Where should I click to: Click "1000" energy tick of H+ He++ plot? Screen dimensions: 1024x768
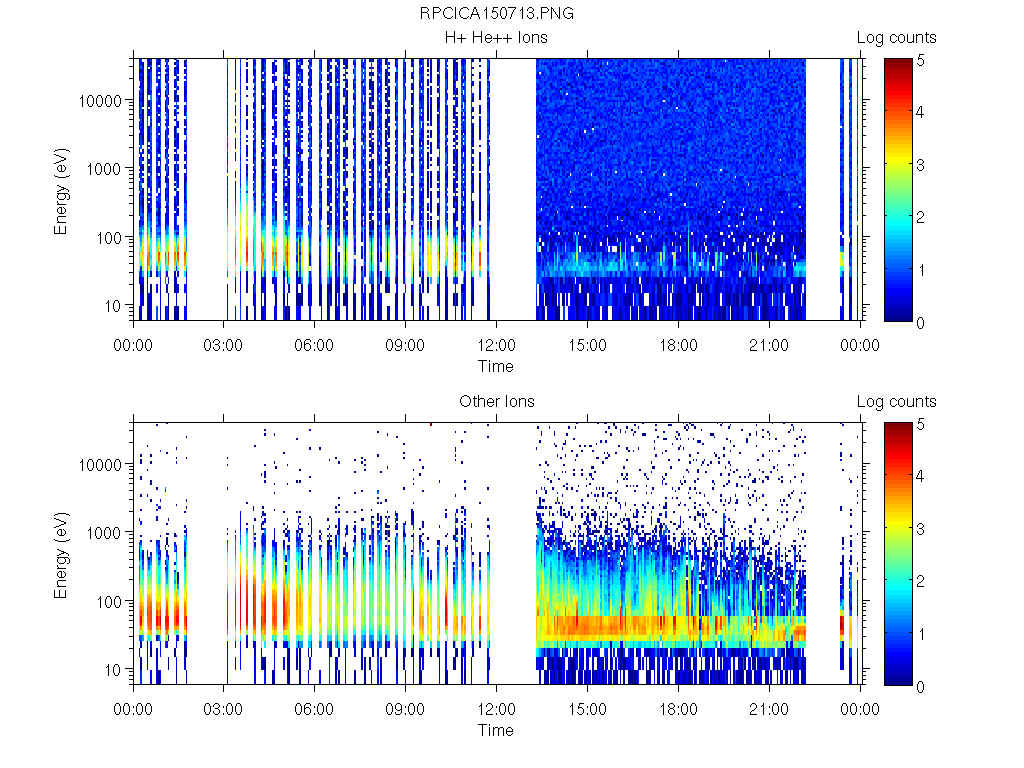pos(104,169)
